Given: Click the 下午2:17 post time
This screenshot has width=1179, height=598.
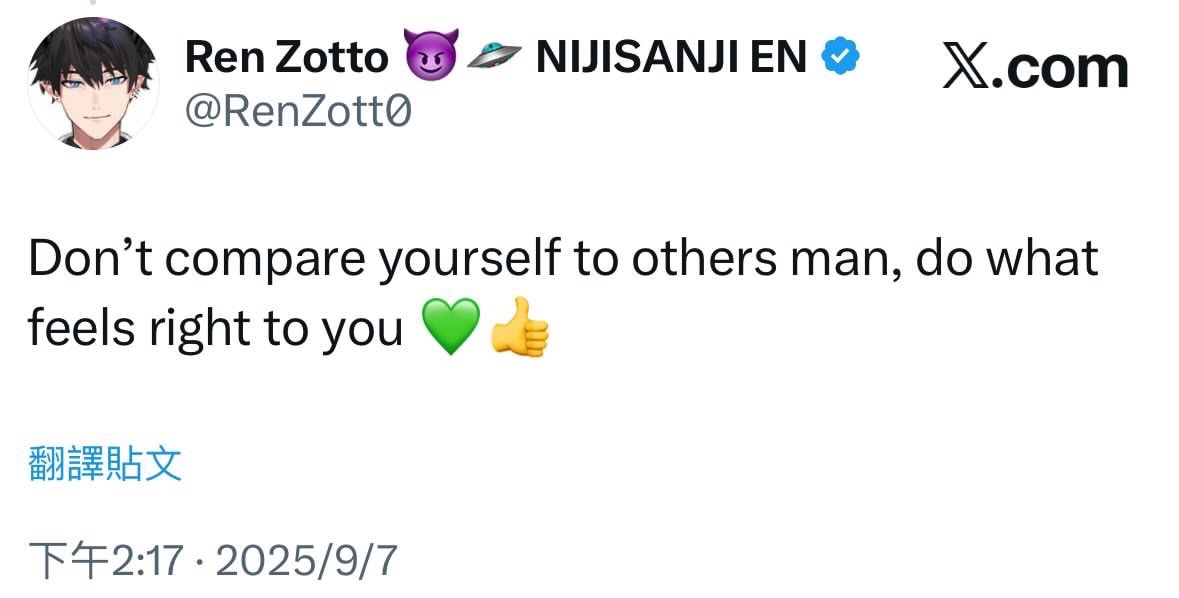Looking at the screenshot, I should coord(105,561).
